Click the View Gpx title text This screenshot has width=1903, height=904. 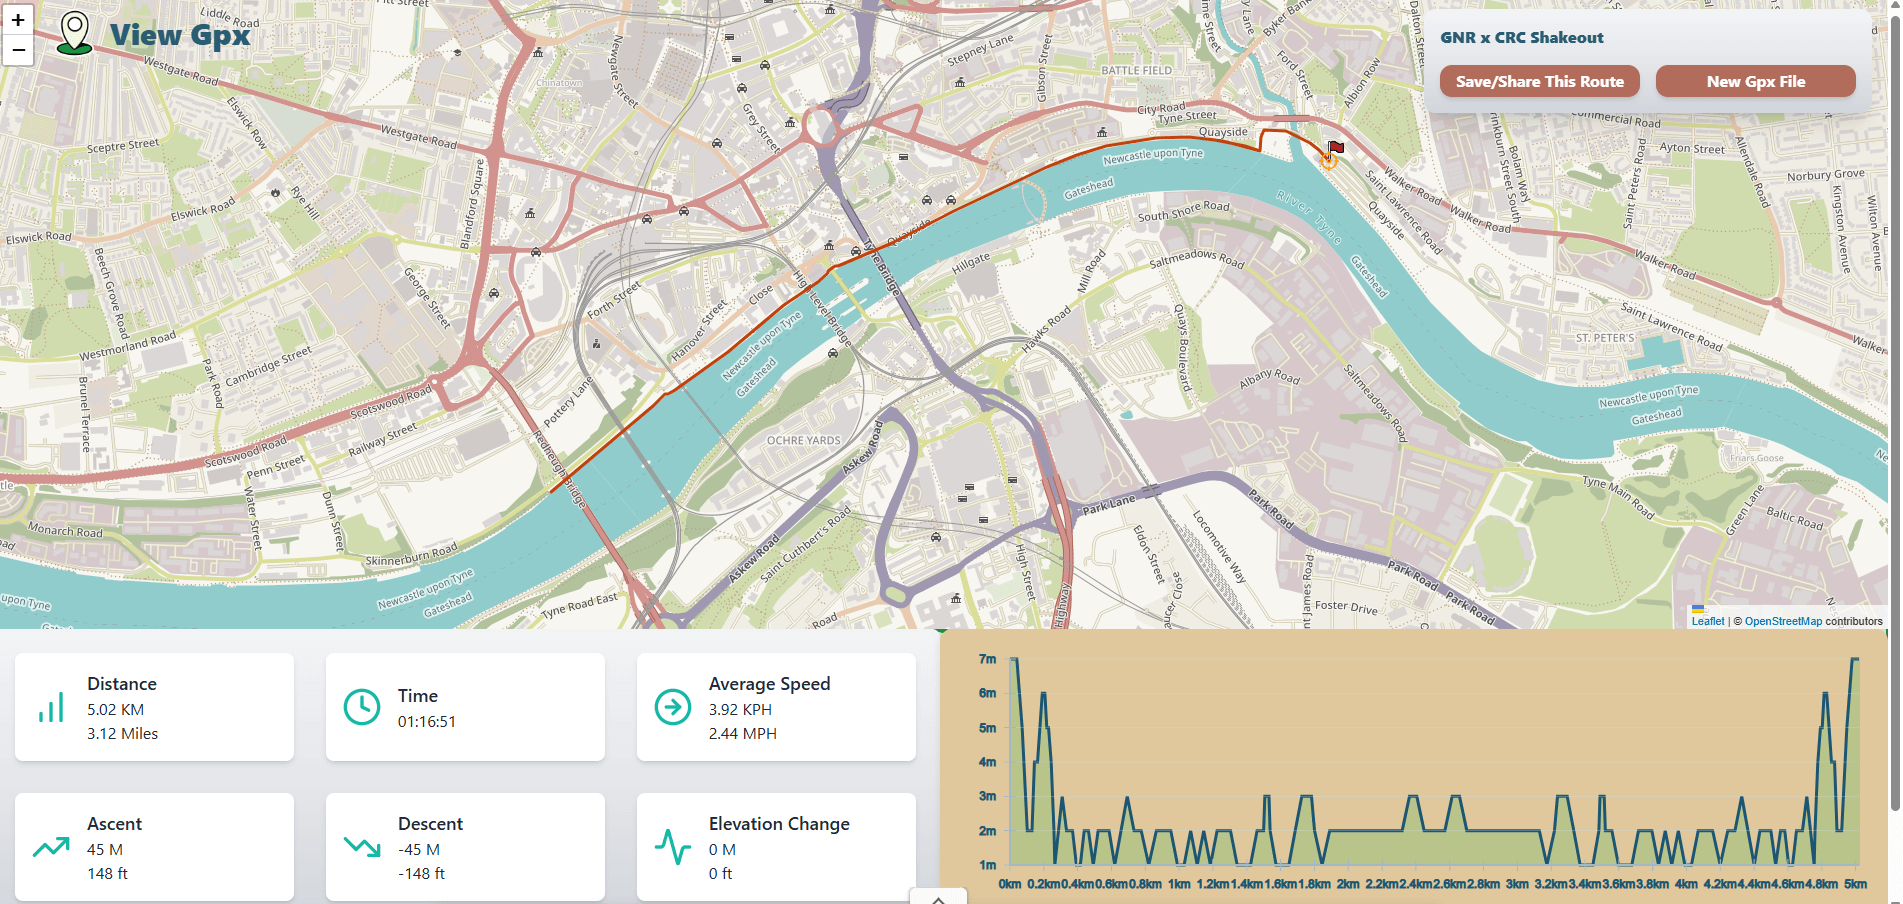click(x=180, y=35)
